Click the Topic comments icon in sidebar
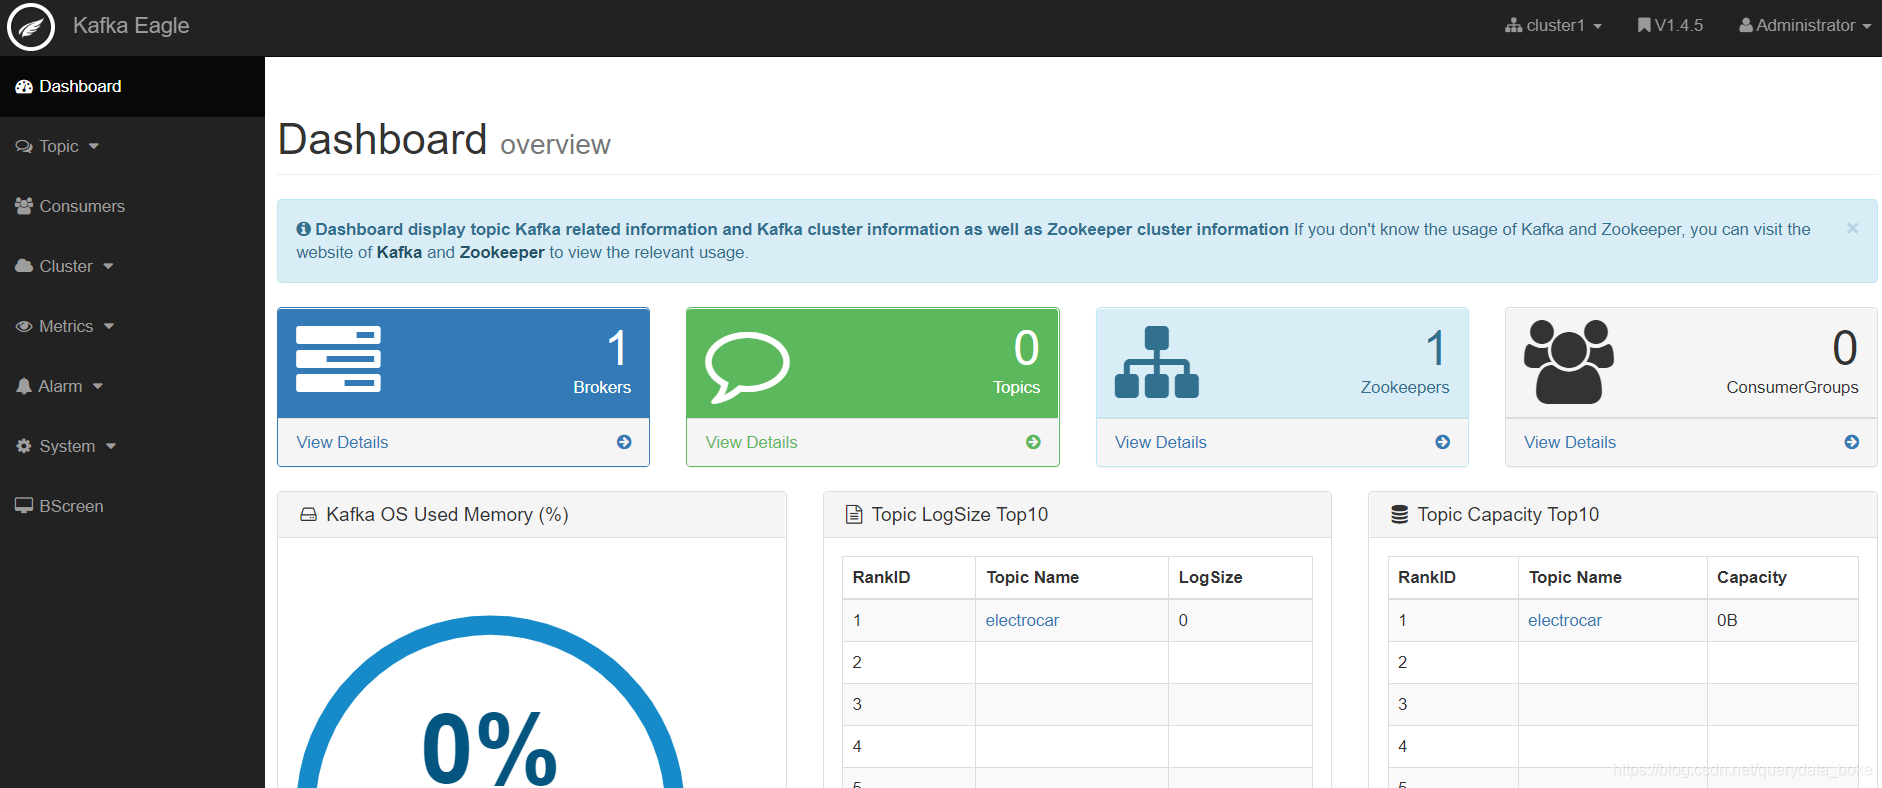Viewport: 1882px width, 788px height. (24, 147)
